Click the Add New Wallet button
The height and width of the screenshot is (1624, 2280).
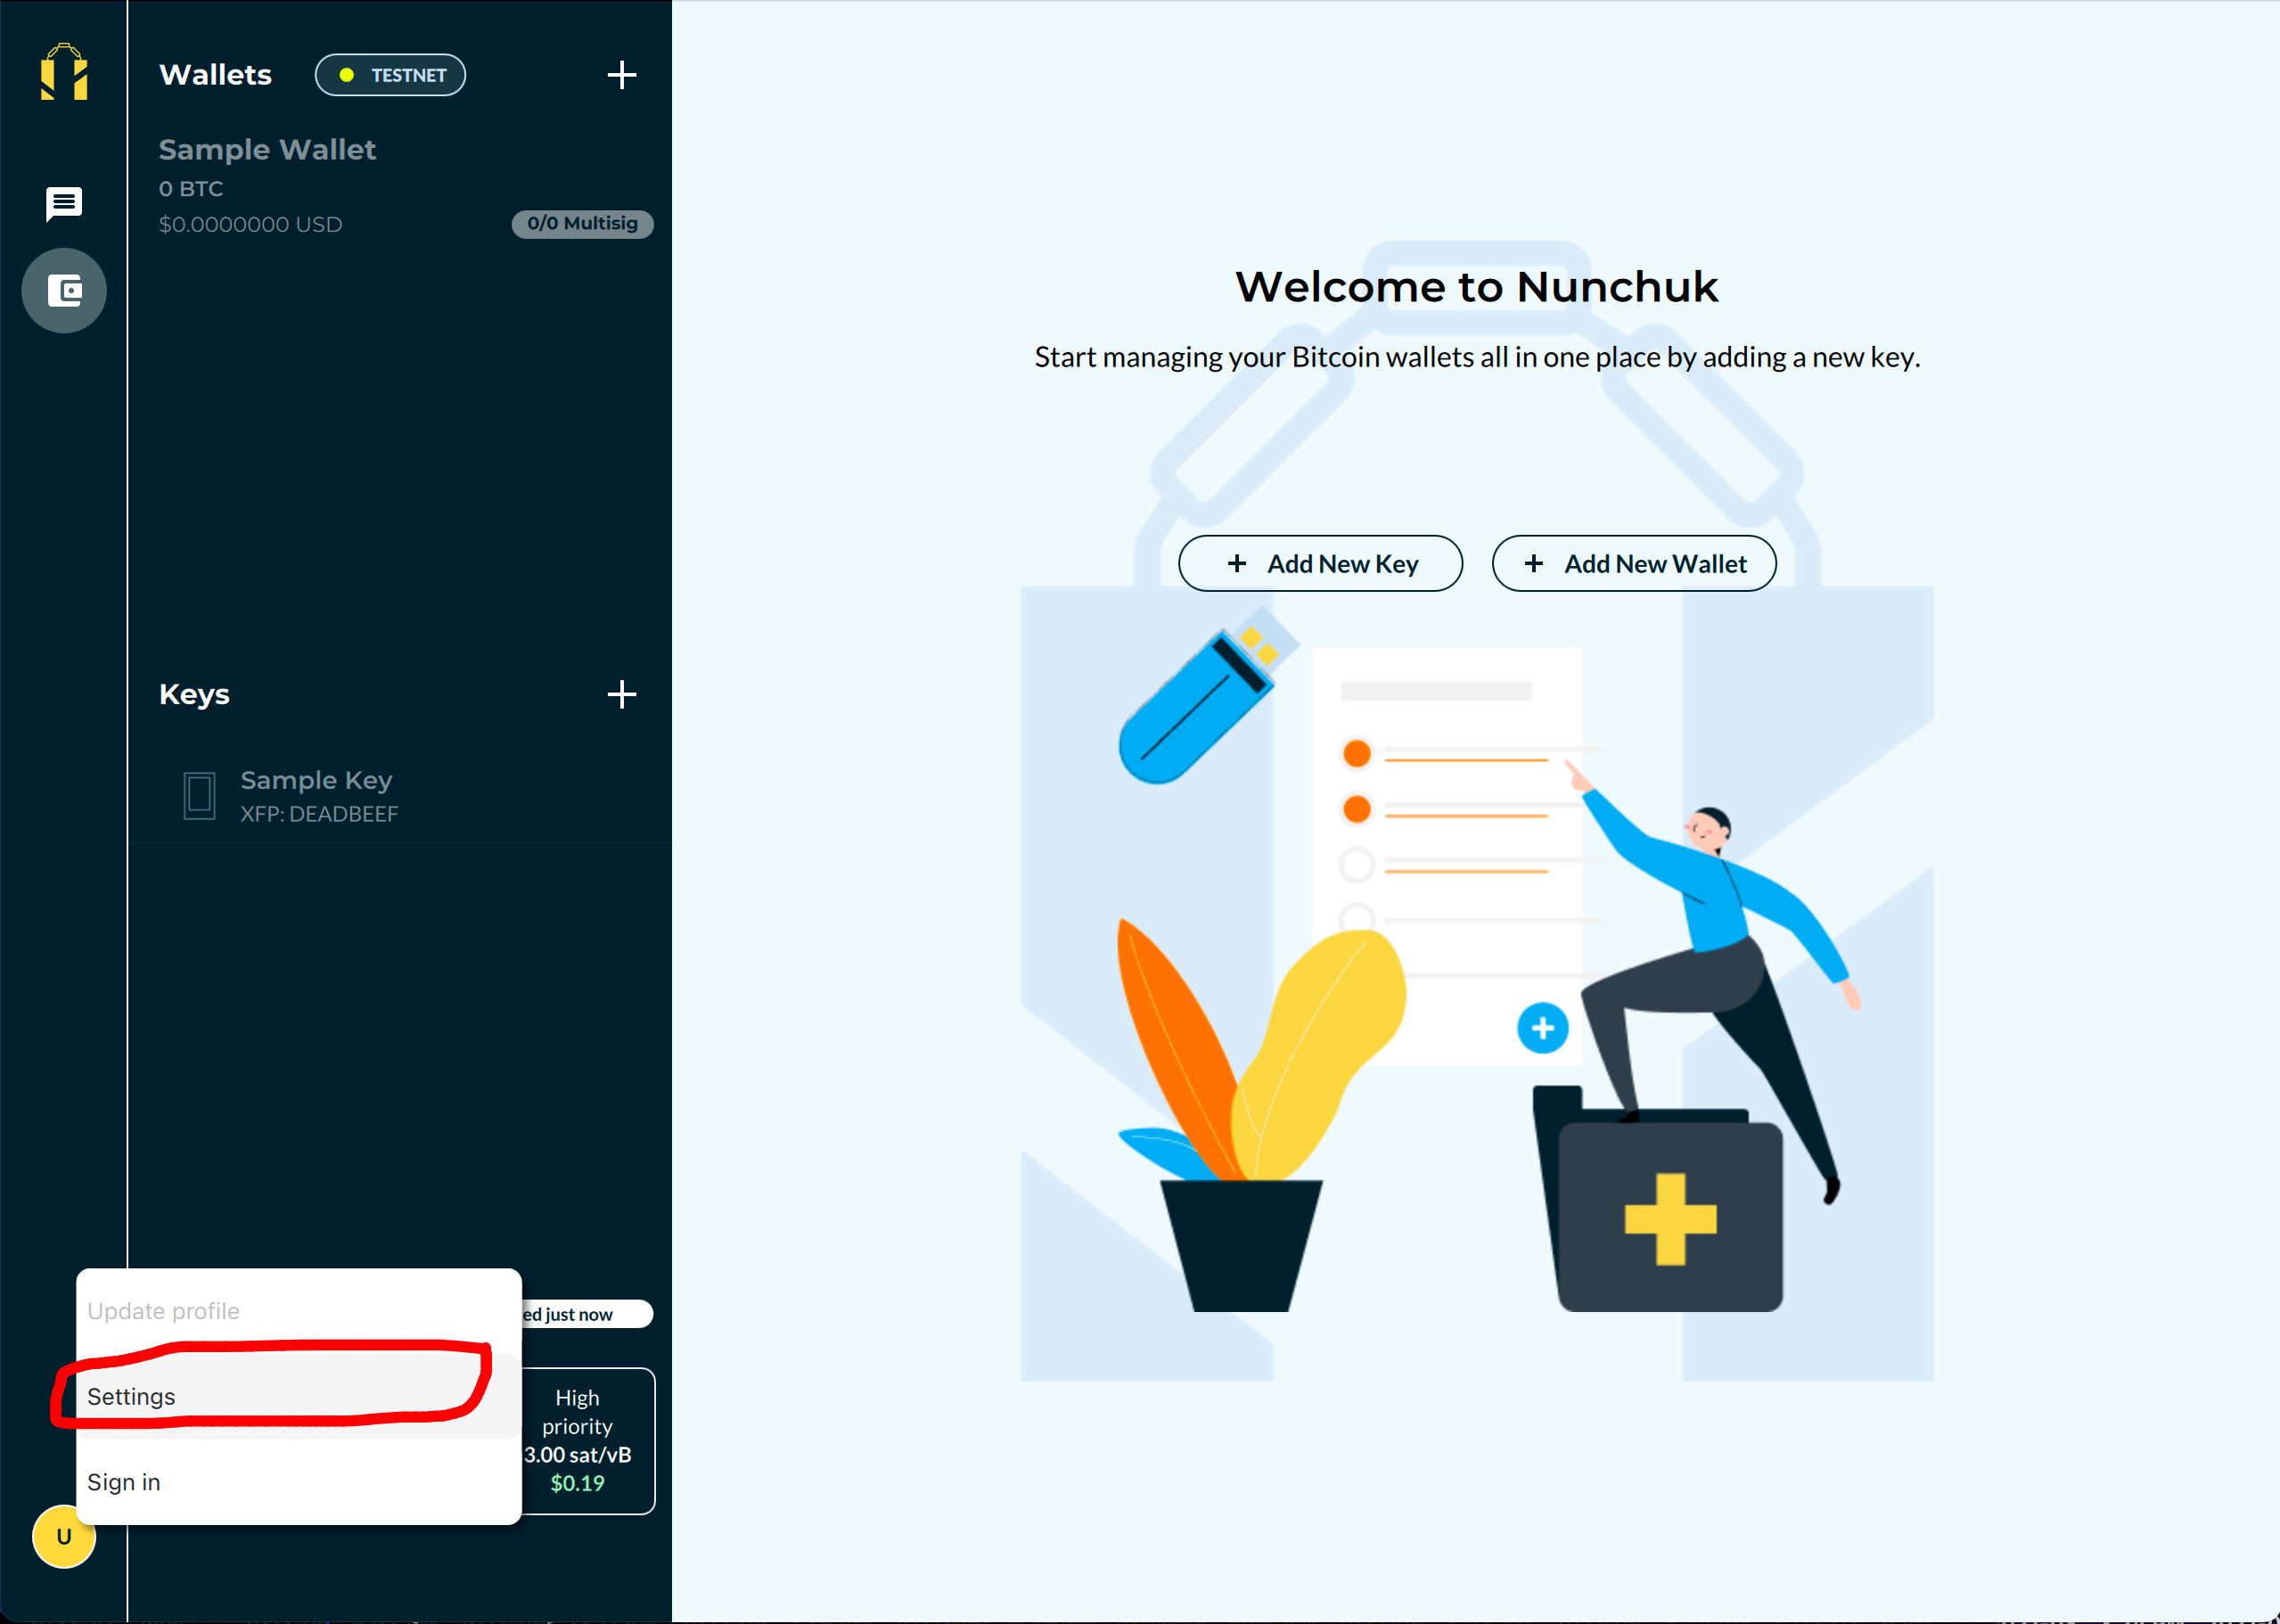click(x=1633, y=561)
